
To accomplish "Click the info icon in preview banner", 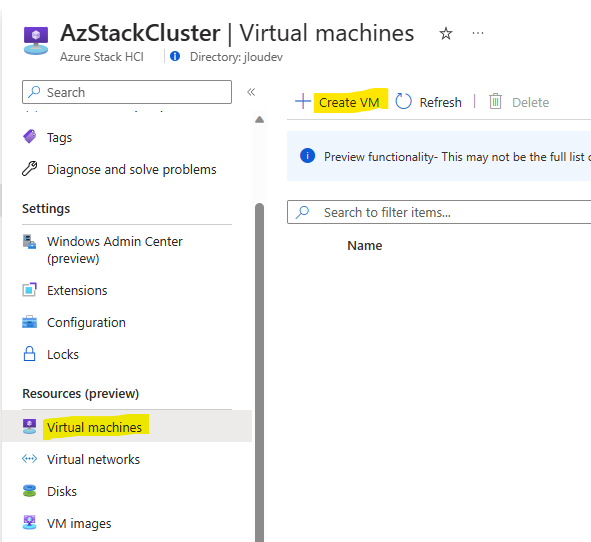I will [308, 155].
